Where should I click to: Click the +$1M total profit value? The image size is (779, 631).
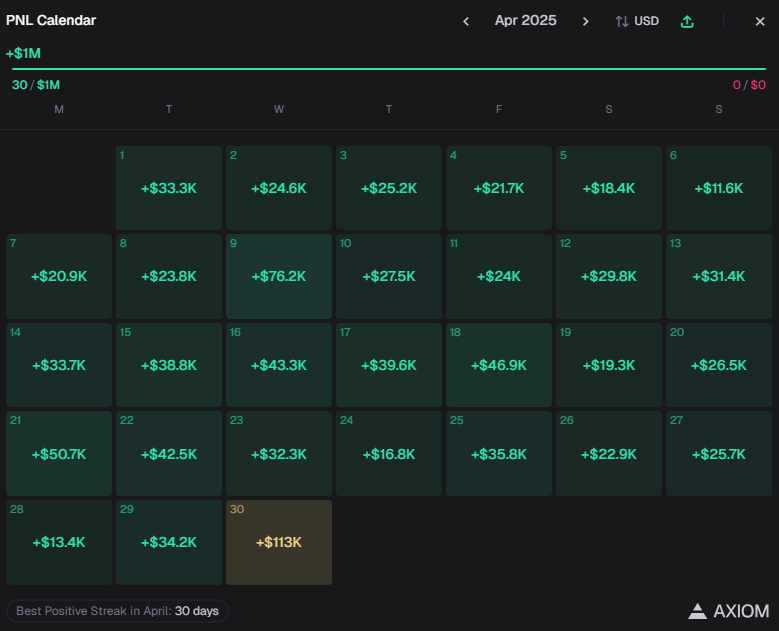coord(23,53)
